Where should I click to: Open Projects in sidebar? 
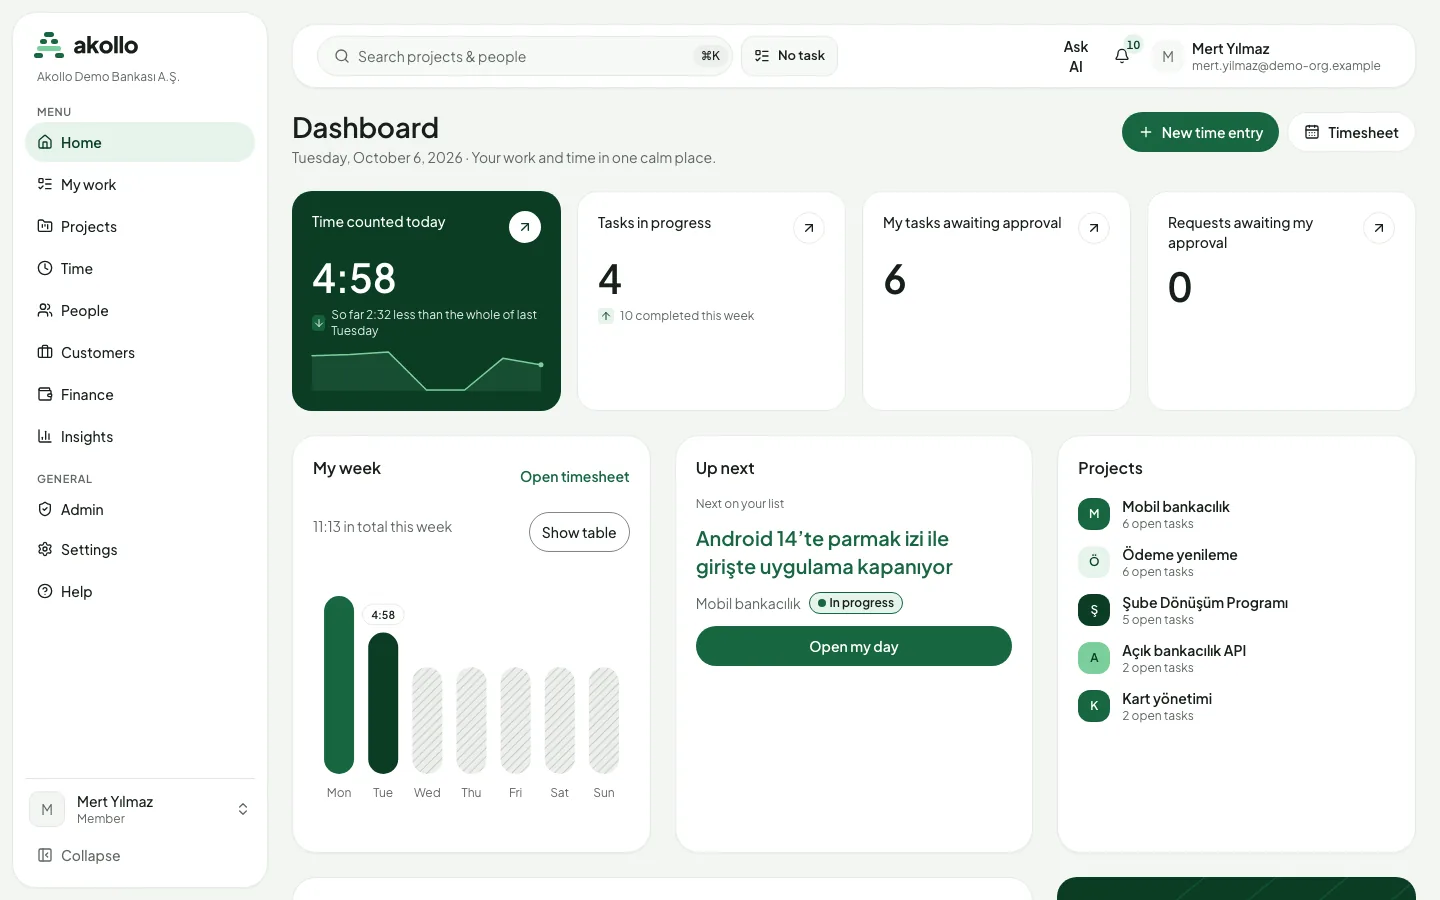pyautogui.click(x=140, y=226)
